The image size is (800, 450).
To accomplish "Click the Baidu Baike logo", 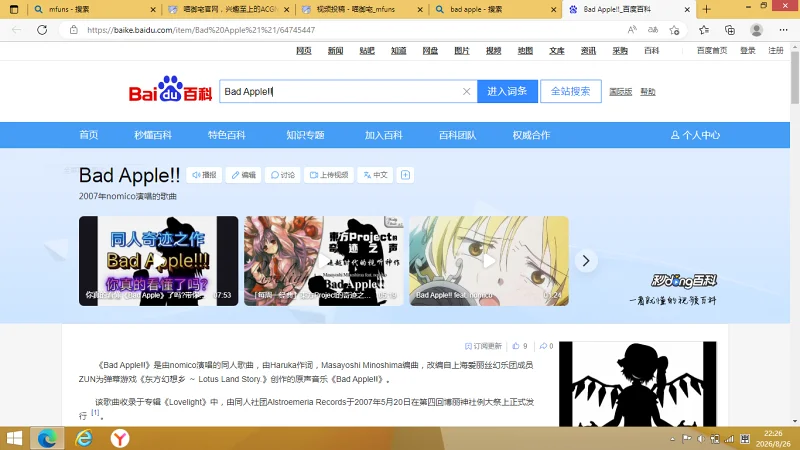I will [x=170, y=90].
